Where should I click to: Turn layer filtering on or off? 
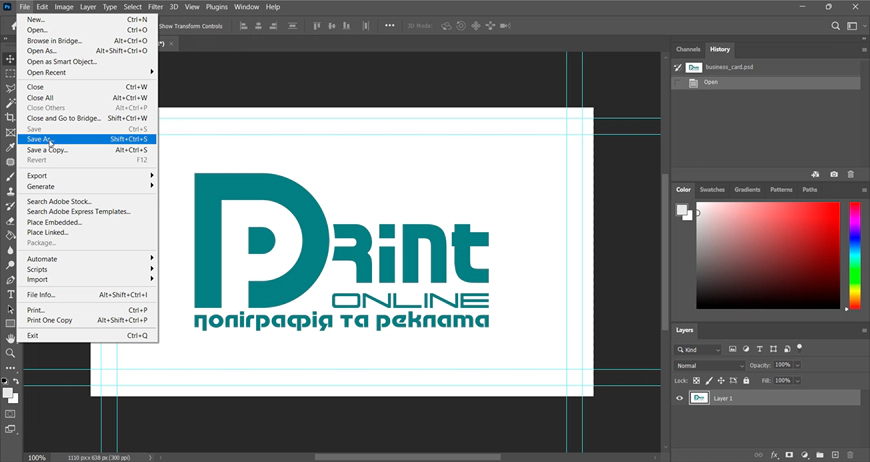pyautogui.click(x=800, y=348)
